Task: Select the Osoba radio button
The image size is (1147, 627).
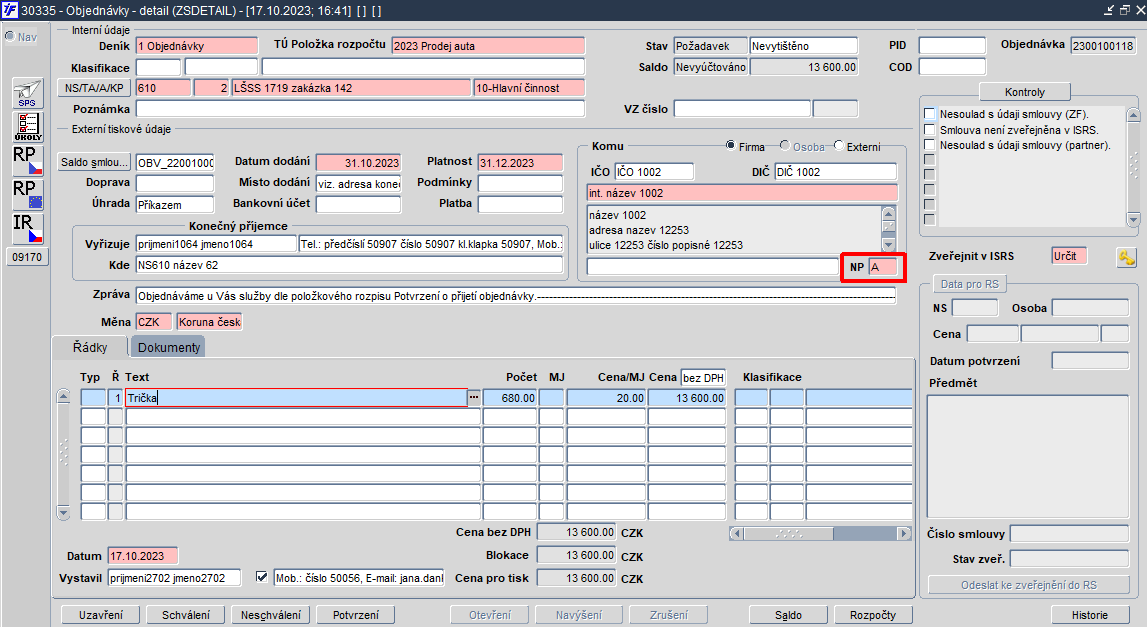Action: (x=785, y=146)
